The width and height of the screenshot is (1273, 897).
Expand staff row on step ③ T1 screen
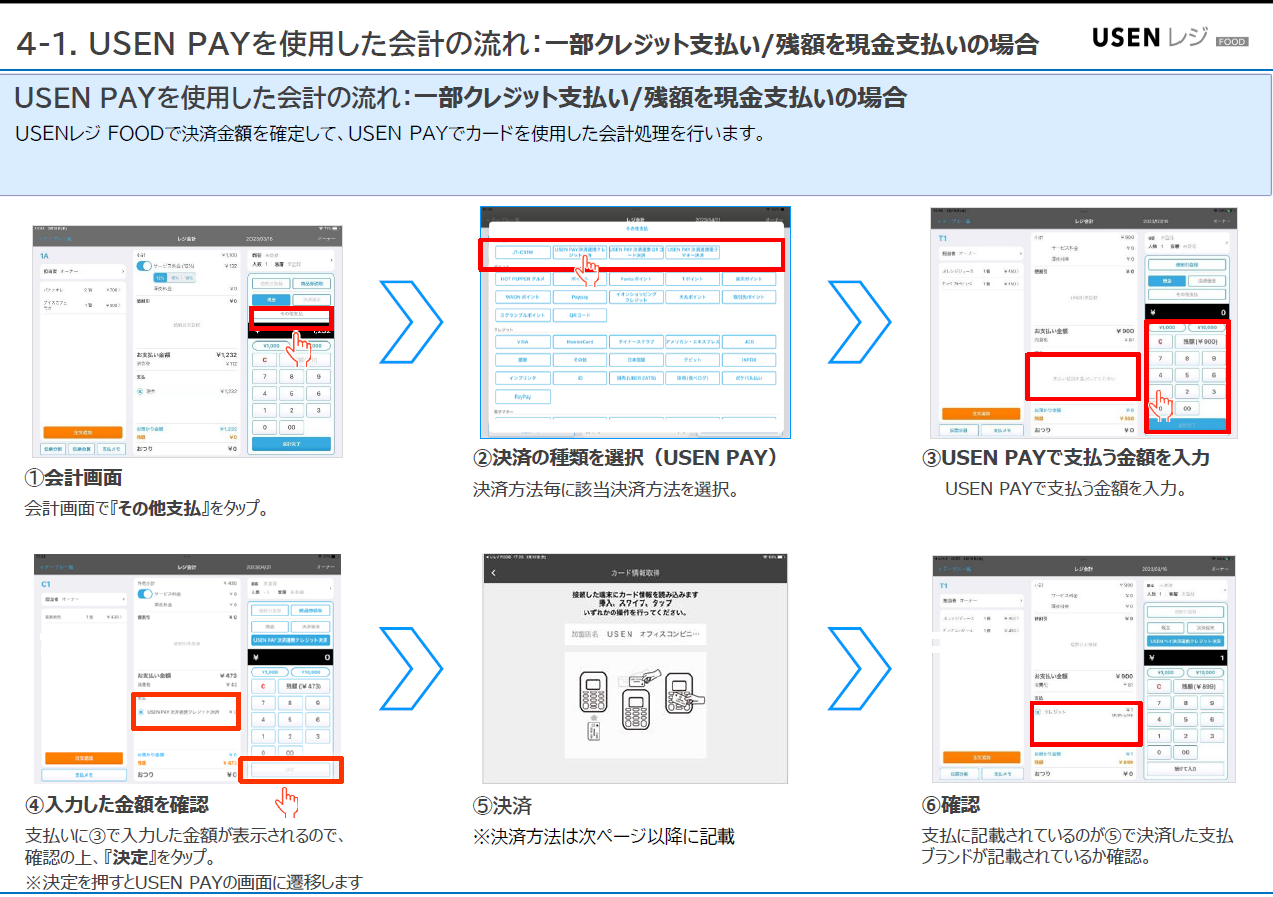pyautogui.click(x=982, y=254)
